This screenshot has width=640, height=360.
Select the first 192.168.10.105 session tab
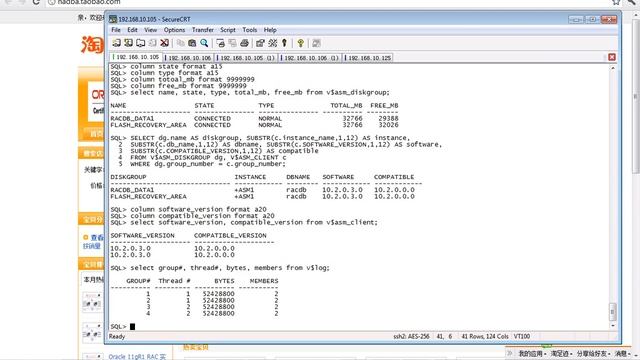[x=136, y=57]
